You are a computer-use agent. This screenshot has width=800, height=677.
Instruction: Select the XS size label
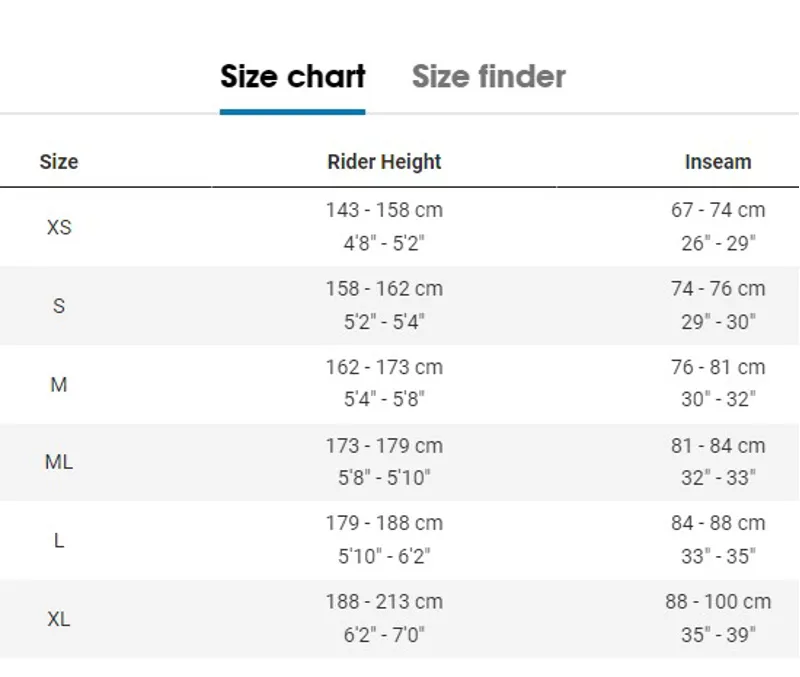coord(59,228)
